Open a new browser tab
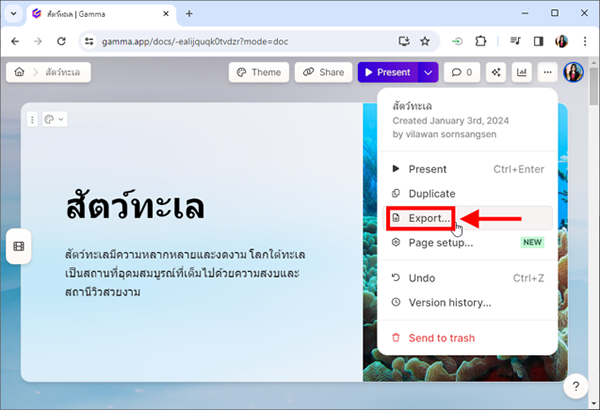The width and height of the screenshot is (600, 410). point(189,14)
